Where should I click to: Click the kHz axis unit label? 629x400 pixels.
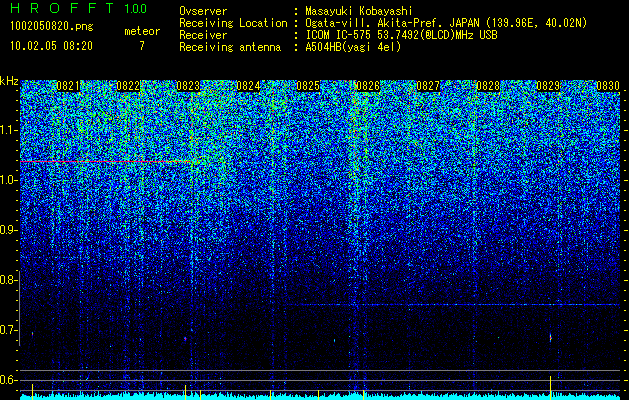[x=9, y=81]
